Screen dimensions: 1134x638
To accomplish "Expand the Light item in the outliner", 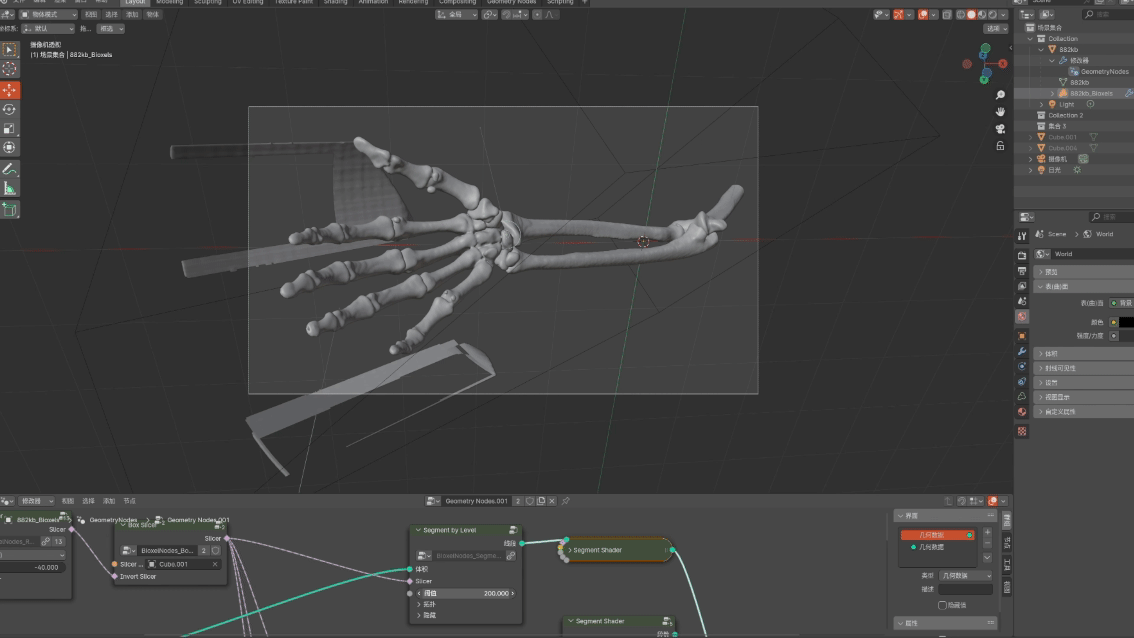I will coord(1041,104).
